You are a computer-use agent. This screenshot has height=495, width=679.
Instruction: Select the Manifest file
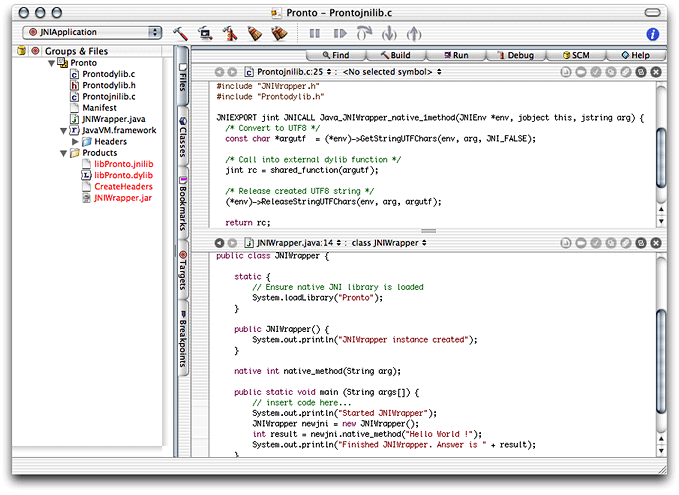click(94, 108)
